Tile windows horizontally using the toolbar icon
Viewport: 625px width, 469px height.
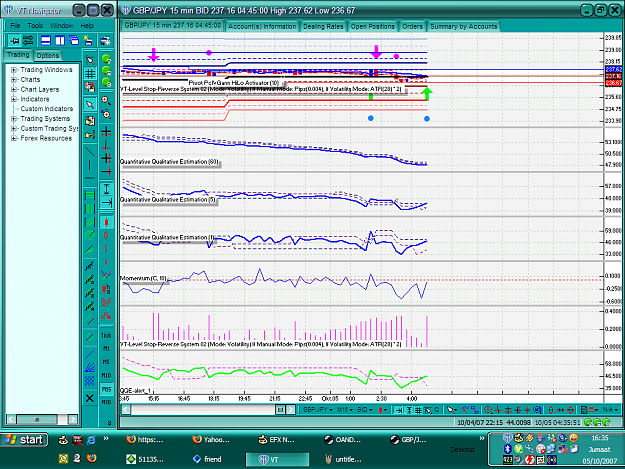click(46, 40)
